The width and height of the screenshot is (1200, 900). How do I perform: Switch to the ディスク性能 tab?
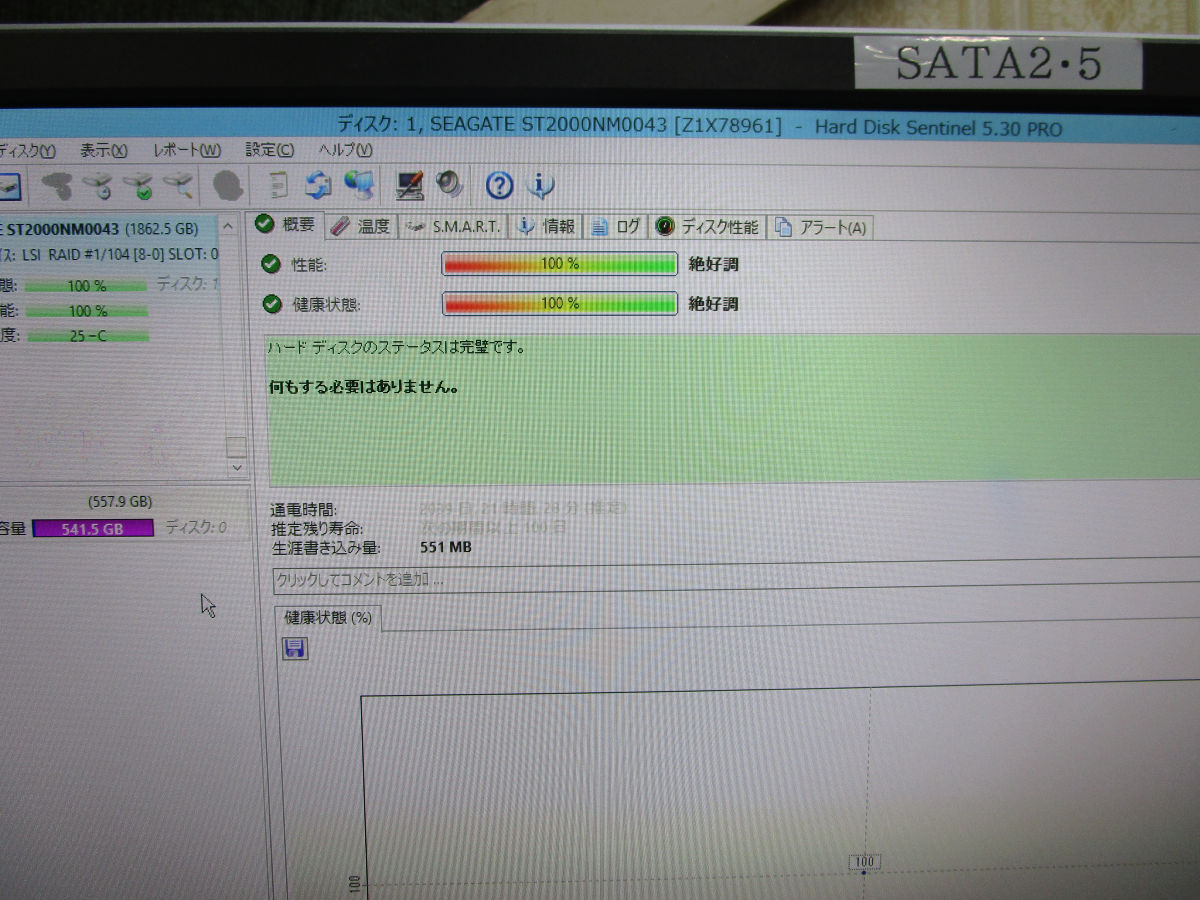pyautogui.click(x=707, y=227)
